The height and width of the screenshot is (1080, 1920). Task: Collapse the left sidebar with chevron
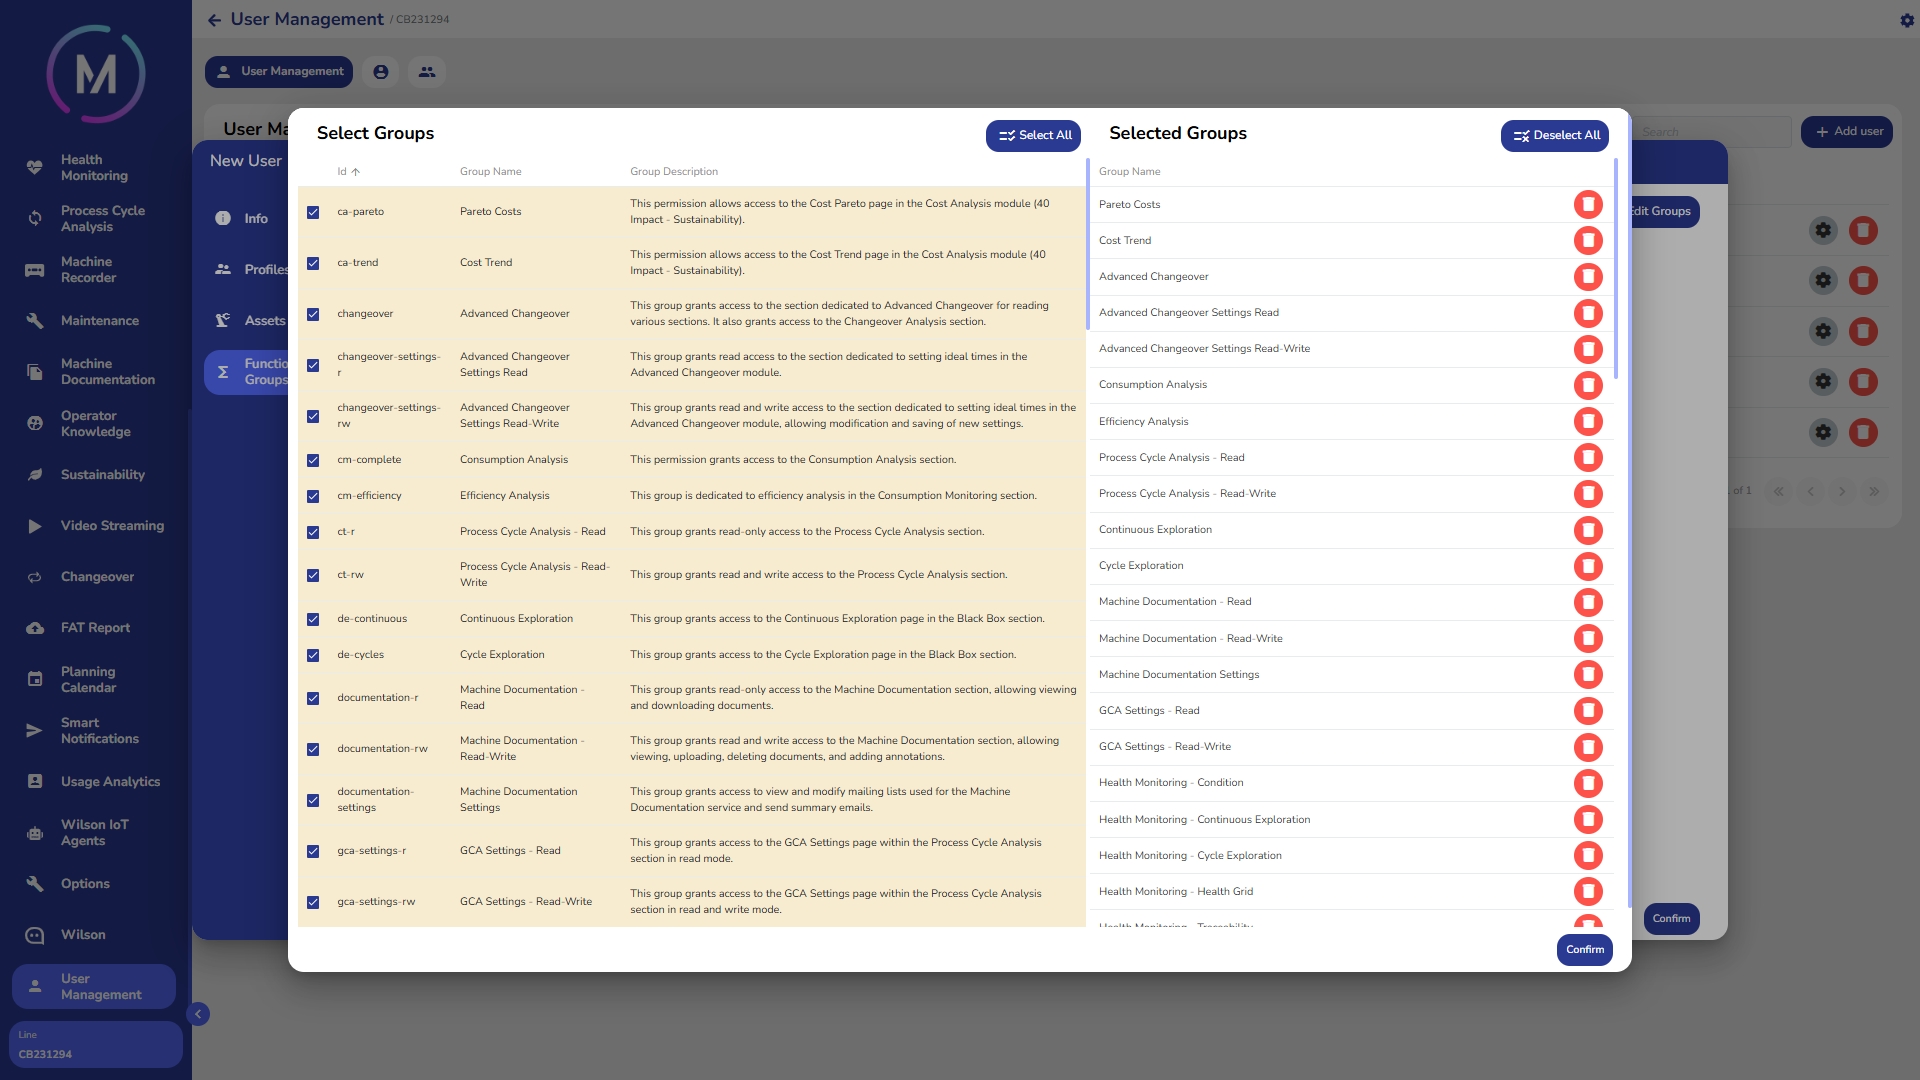point(198,1014)
